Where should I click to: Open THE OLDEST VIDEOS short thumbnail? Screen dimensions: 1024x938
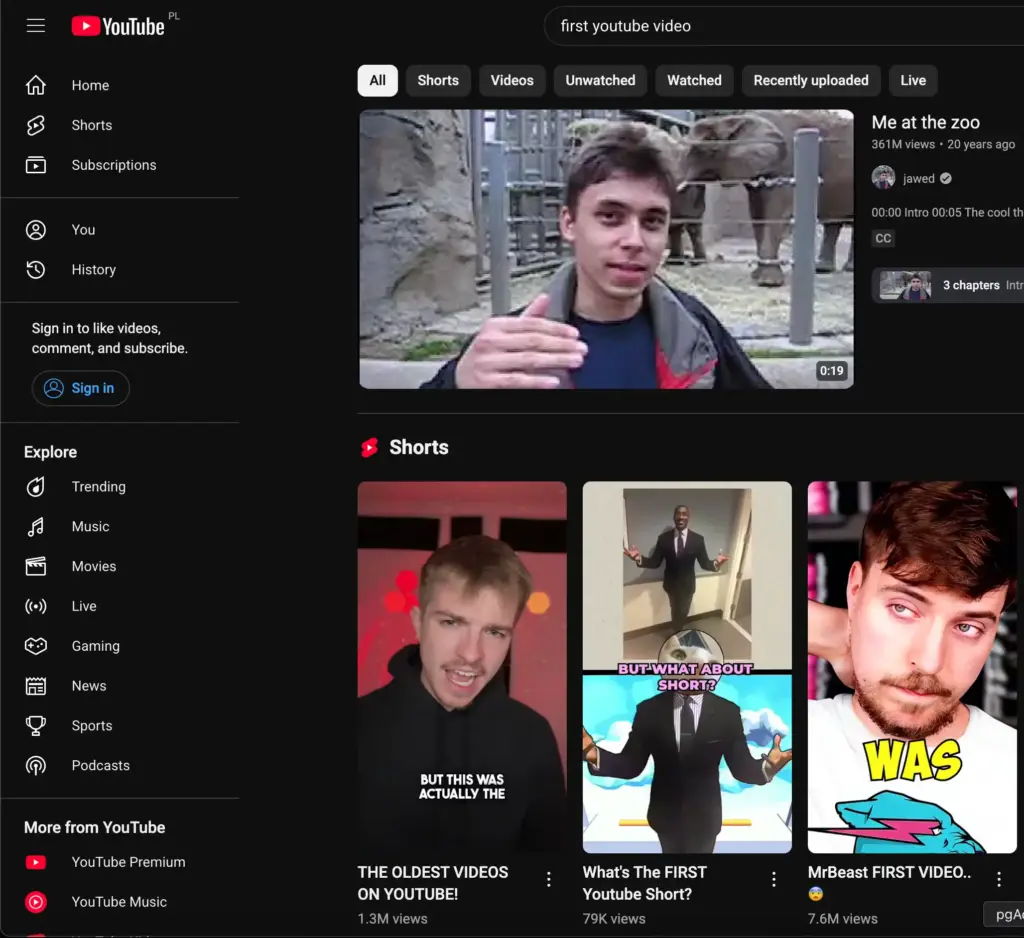462,667
